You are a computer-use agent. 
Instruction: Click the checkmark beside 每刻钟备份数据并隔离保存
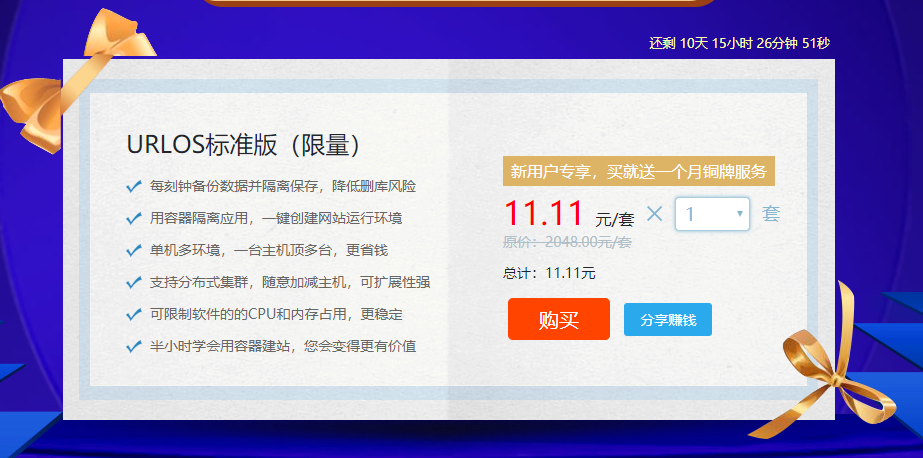pos(134,187)
